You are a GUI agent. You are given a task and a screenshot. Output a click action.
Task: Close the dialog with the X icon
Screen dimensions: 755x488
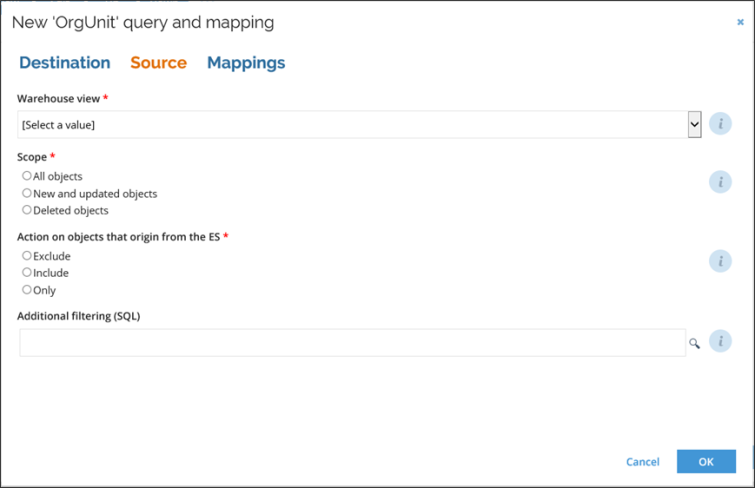[740, 21]
